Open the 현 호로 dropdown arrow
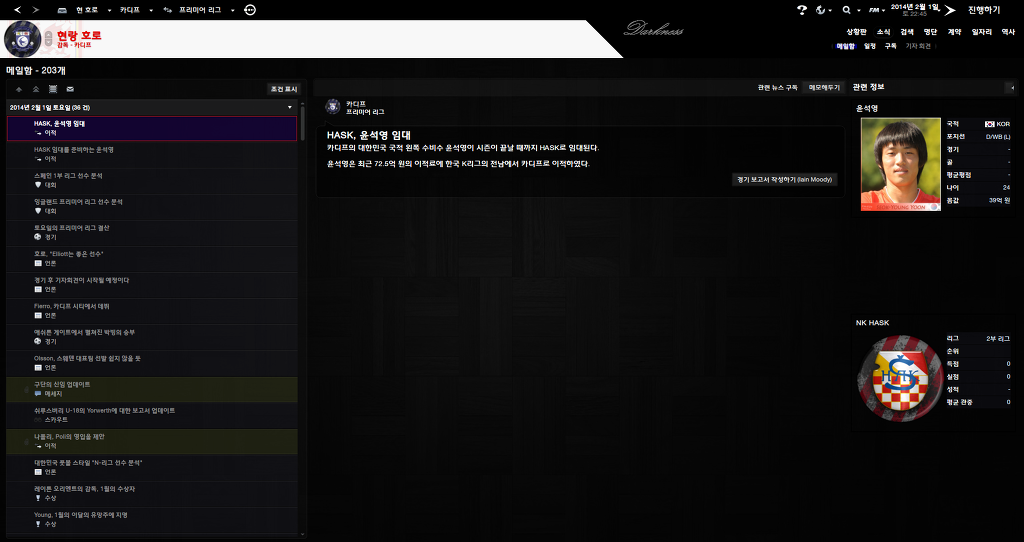Screen dimensions: 1024x542 pos(109,10)
